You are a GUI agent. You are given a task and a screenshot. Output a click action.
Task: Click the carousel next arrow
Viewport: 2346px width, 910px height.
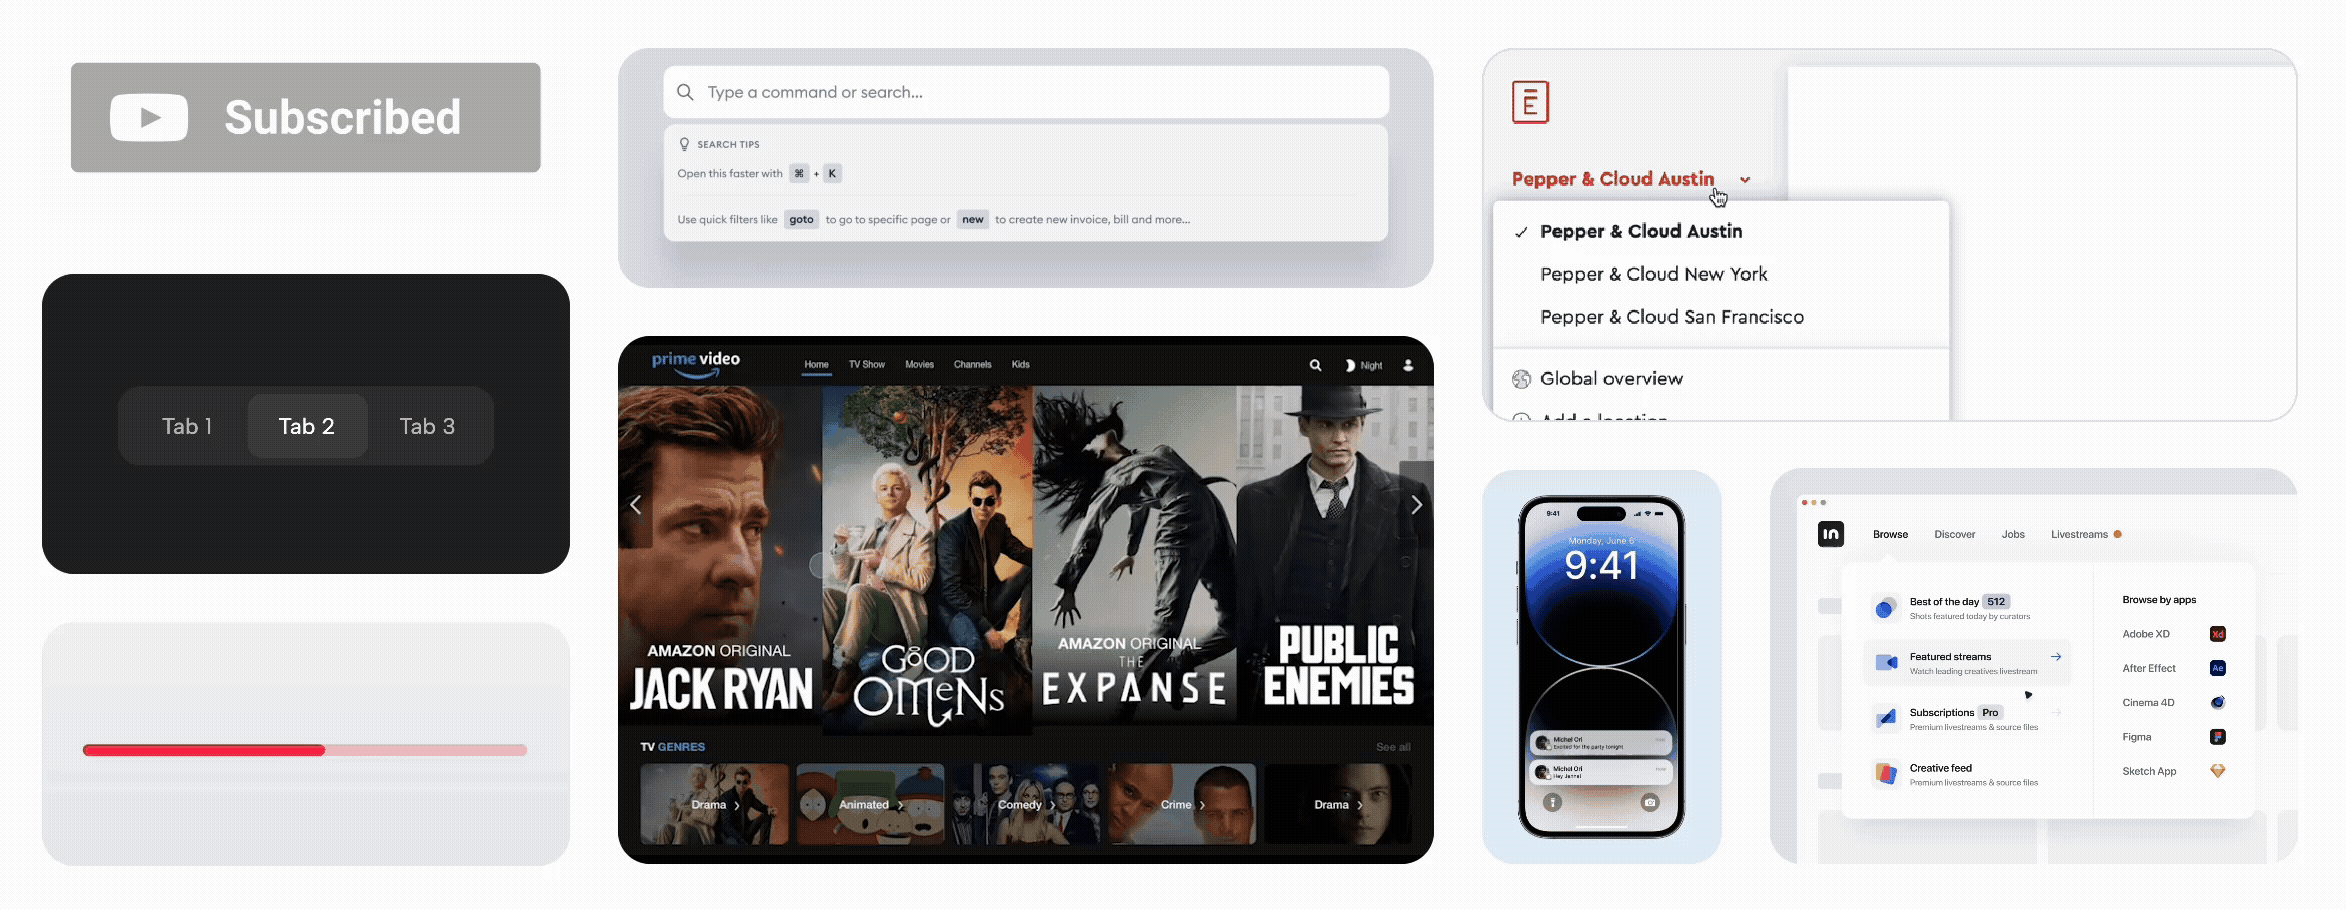(1416, 505)
